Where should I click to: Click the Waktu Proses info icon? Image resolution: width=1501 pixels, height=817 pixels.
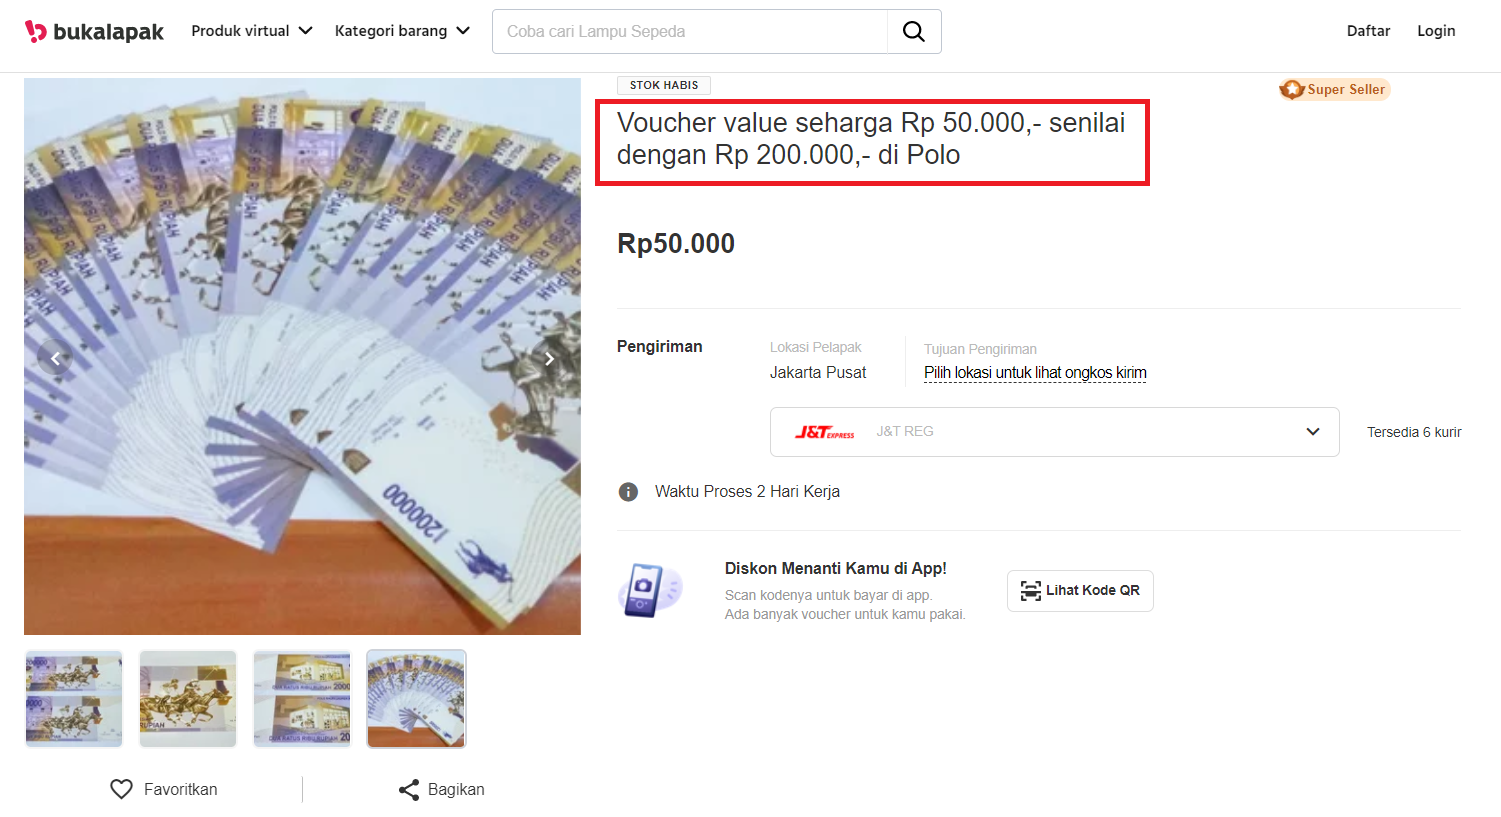628,492
